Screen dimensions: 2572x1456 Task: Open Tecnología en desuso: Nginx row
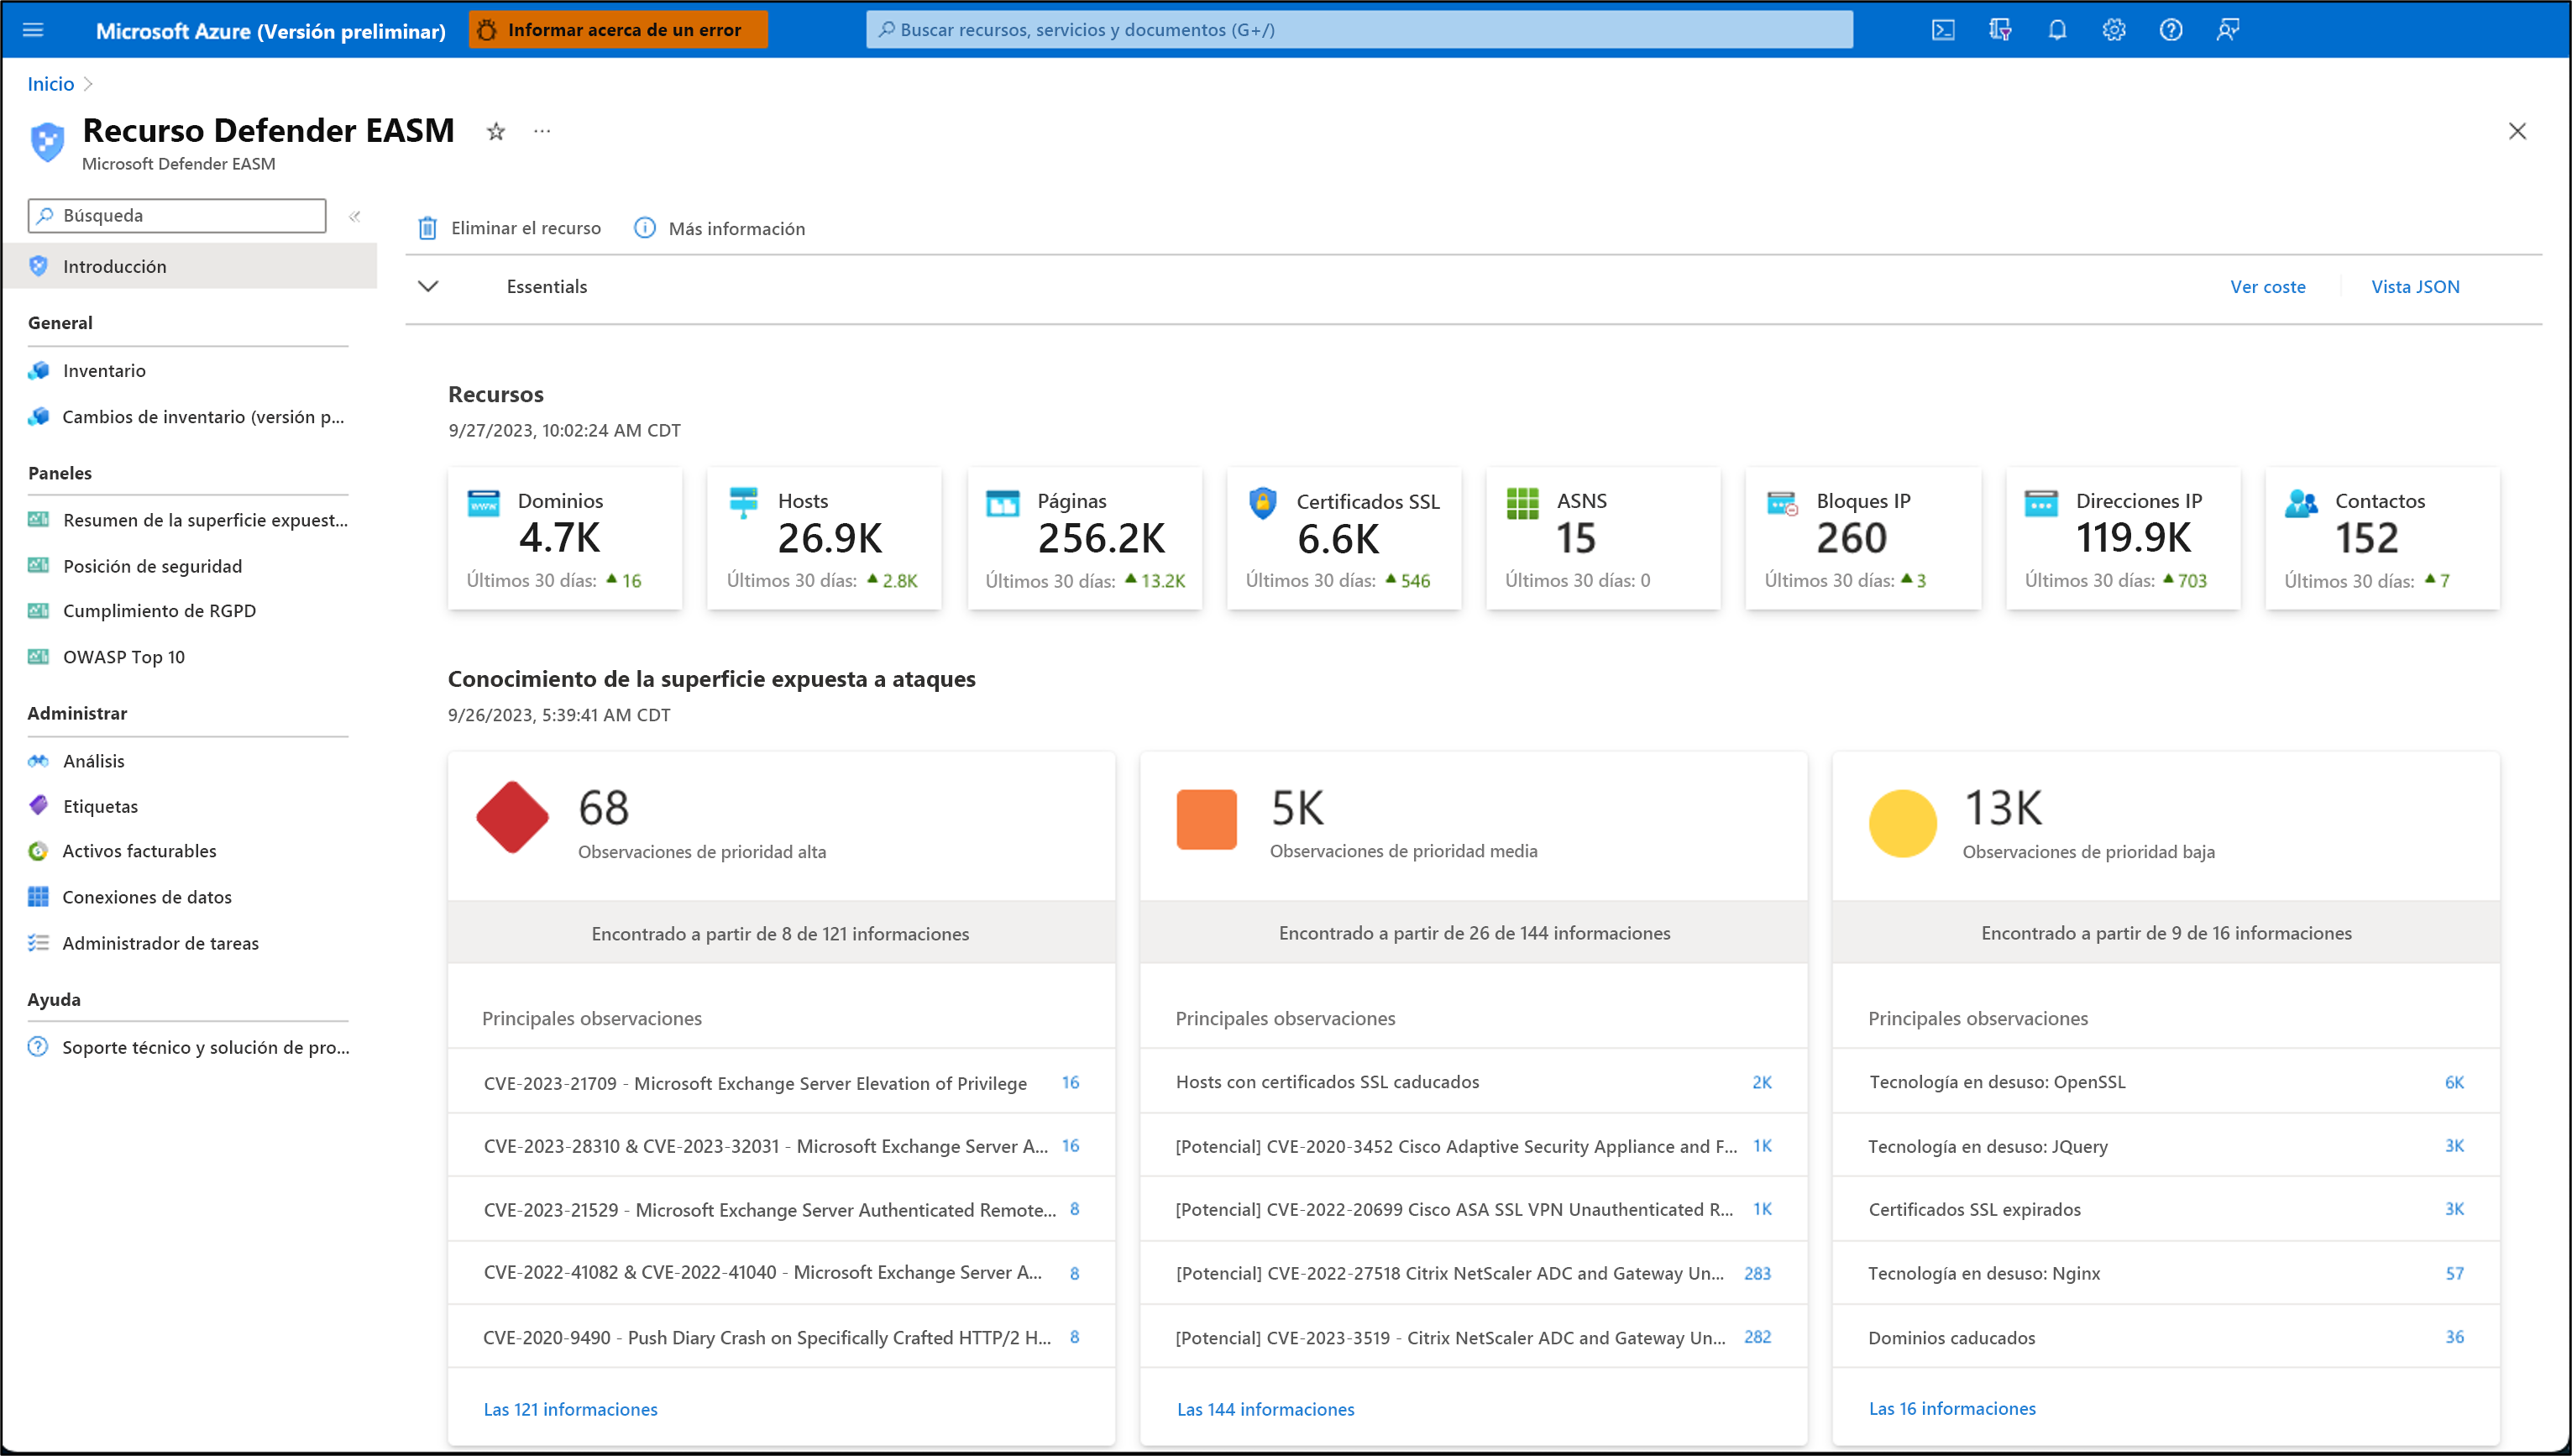2165,1273
